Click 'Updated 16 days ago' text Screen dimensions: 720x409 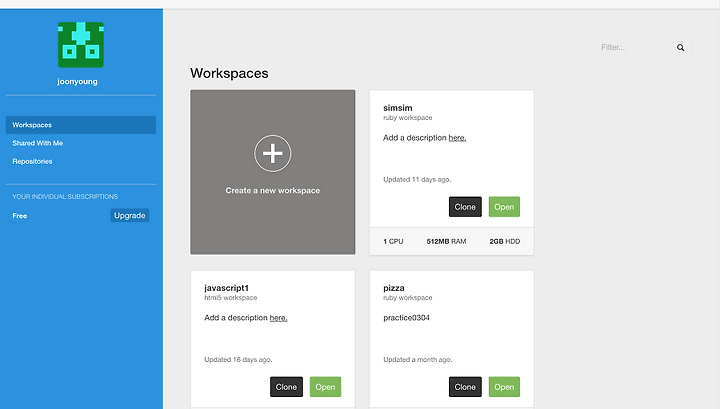pyautogui.click(x=238, y=359)
